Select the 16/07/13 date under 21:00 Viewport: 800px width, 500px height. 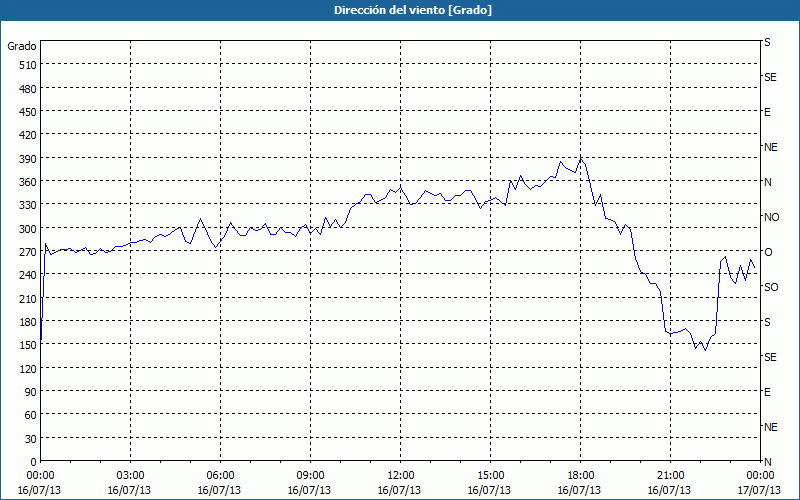pyautogui.click(x=669, y=490)
